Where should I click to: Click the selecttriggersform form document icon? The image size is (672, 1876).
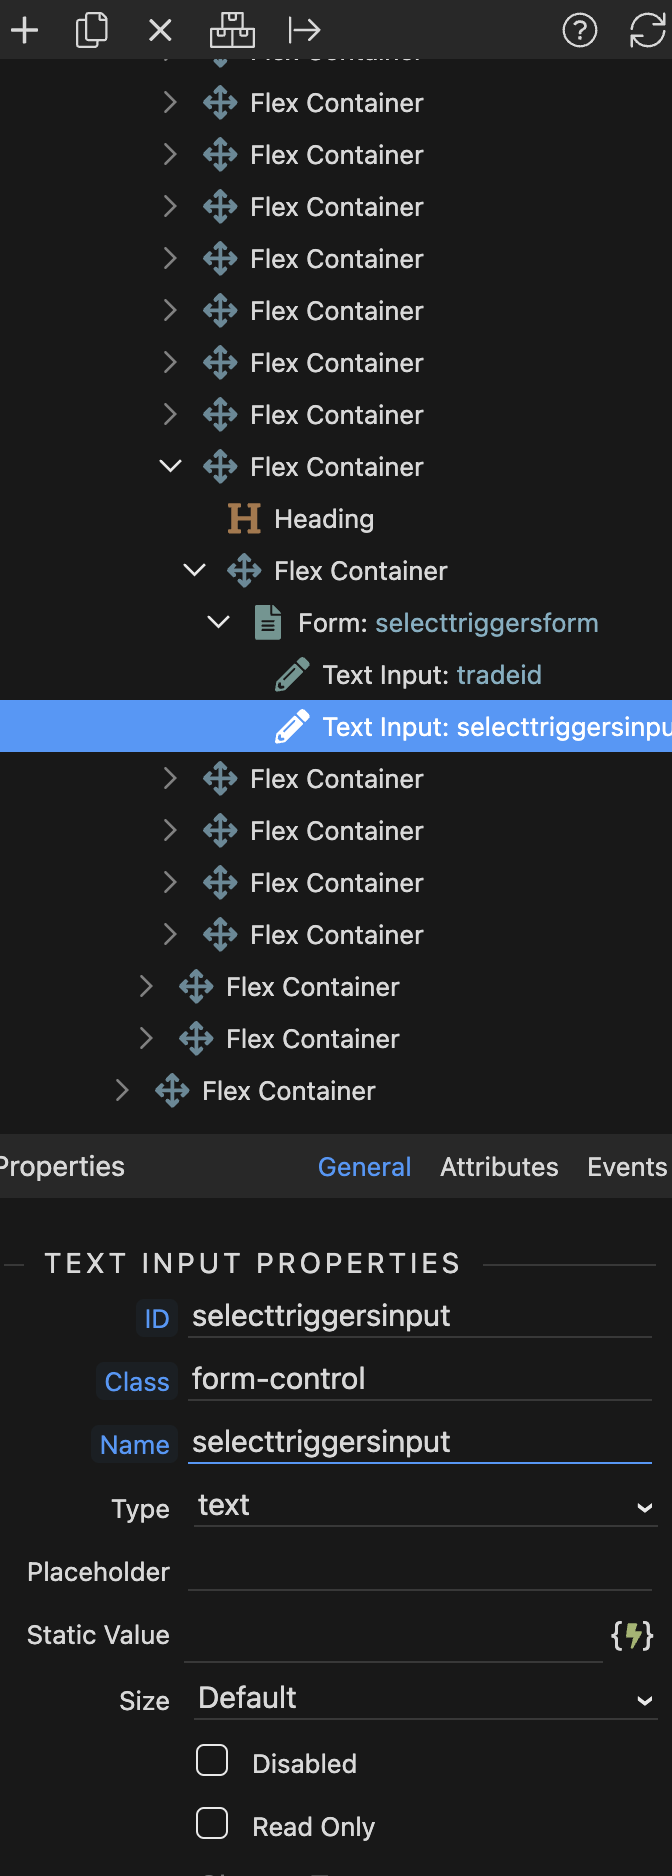pos(268,623)
